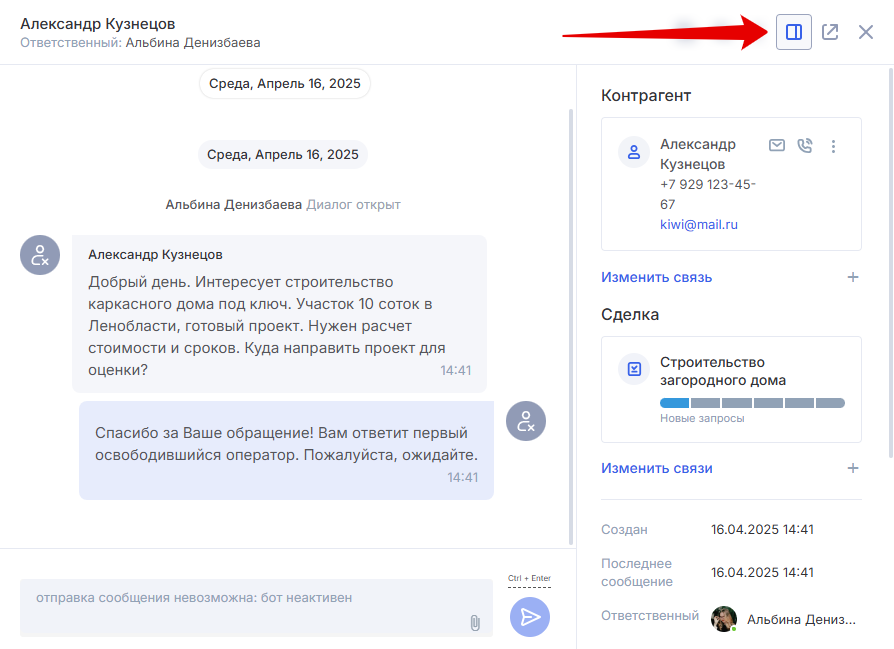Viewport: 894px width, 649px height.
Task: Click the 'Изменить связи' link
Action: (656, 468)
